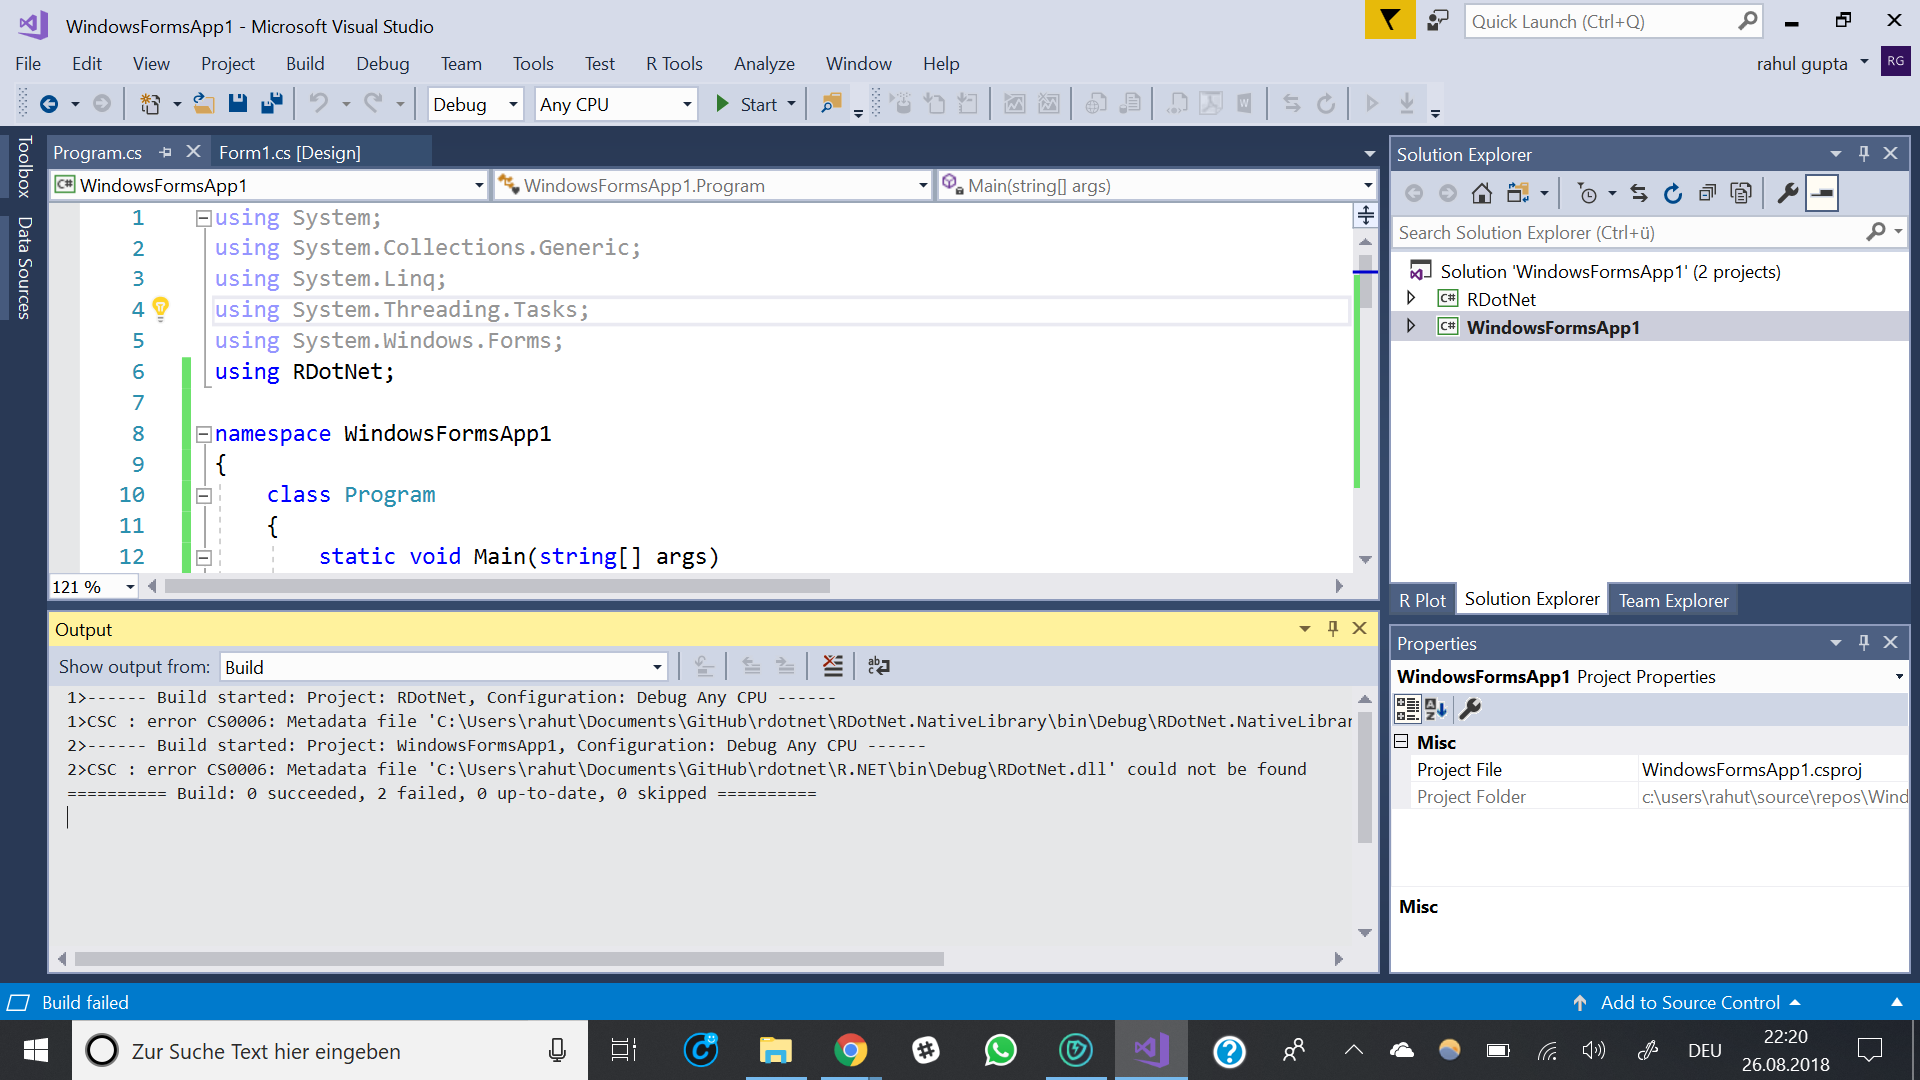The height and width of the screenshot is (1080, 1920).
Task: Open the R Tools menu
Action: [x=673, y=63]
